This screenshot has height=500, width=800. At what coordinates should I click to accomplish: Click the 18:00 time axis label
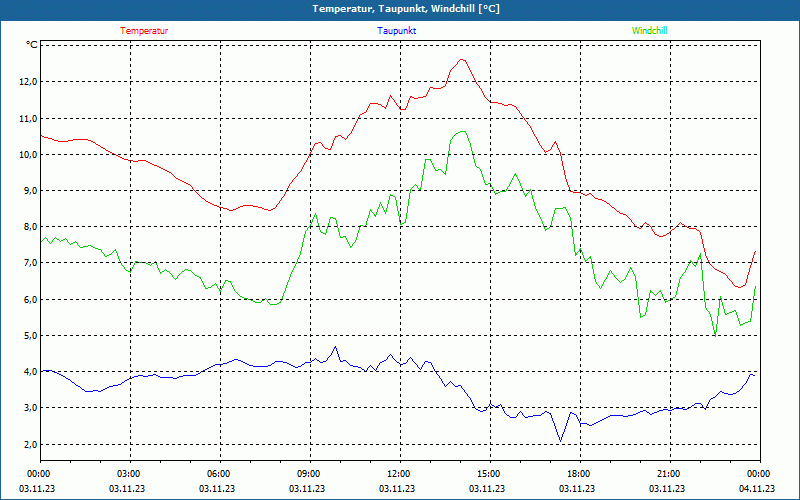580,474
